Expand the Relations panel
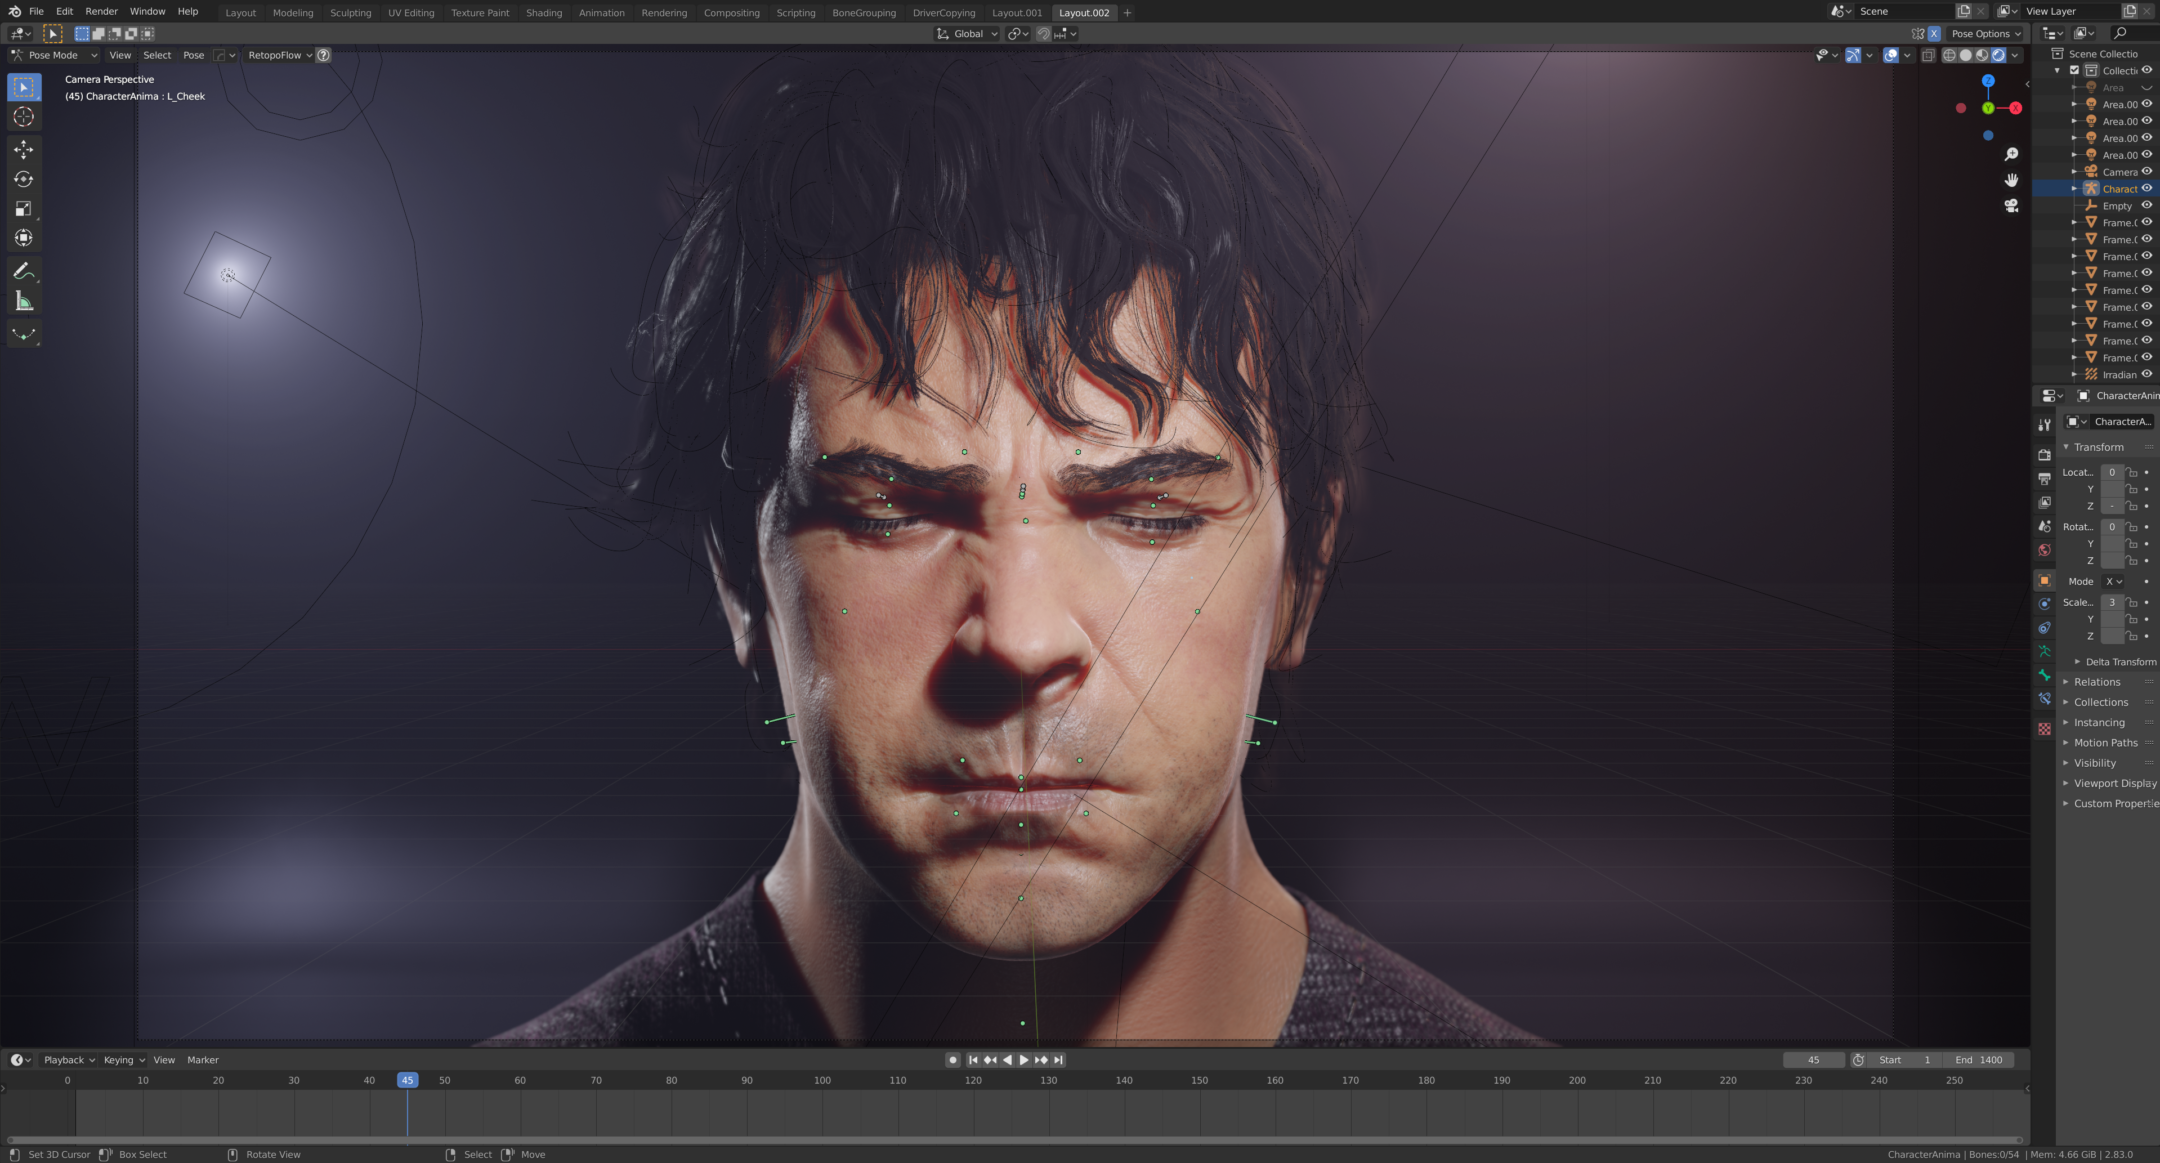This screenshot has width=2160, height=1163. (2098, 681)
